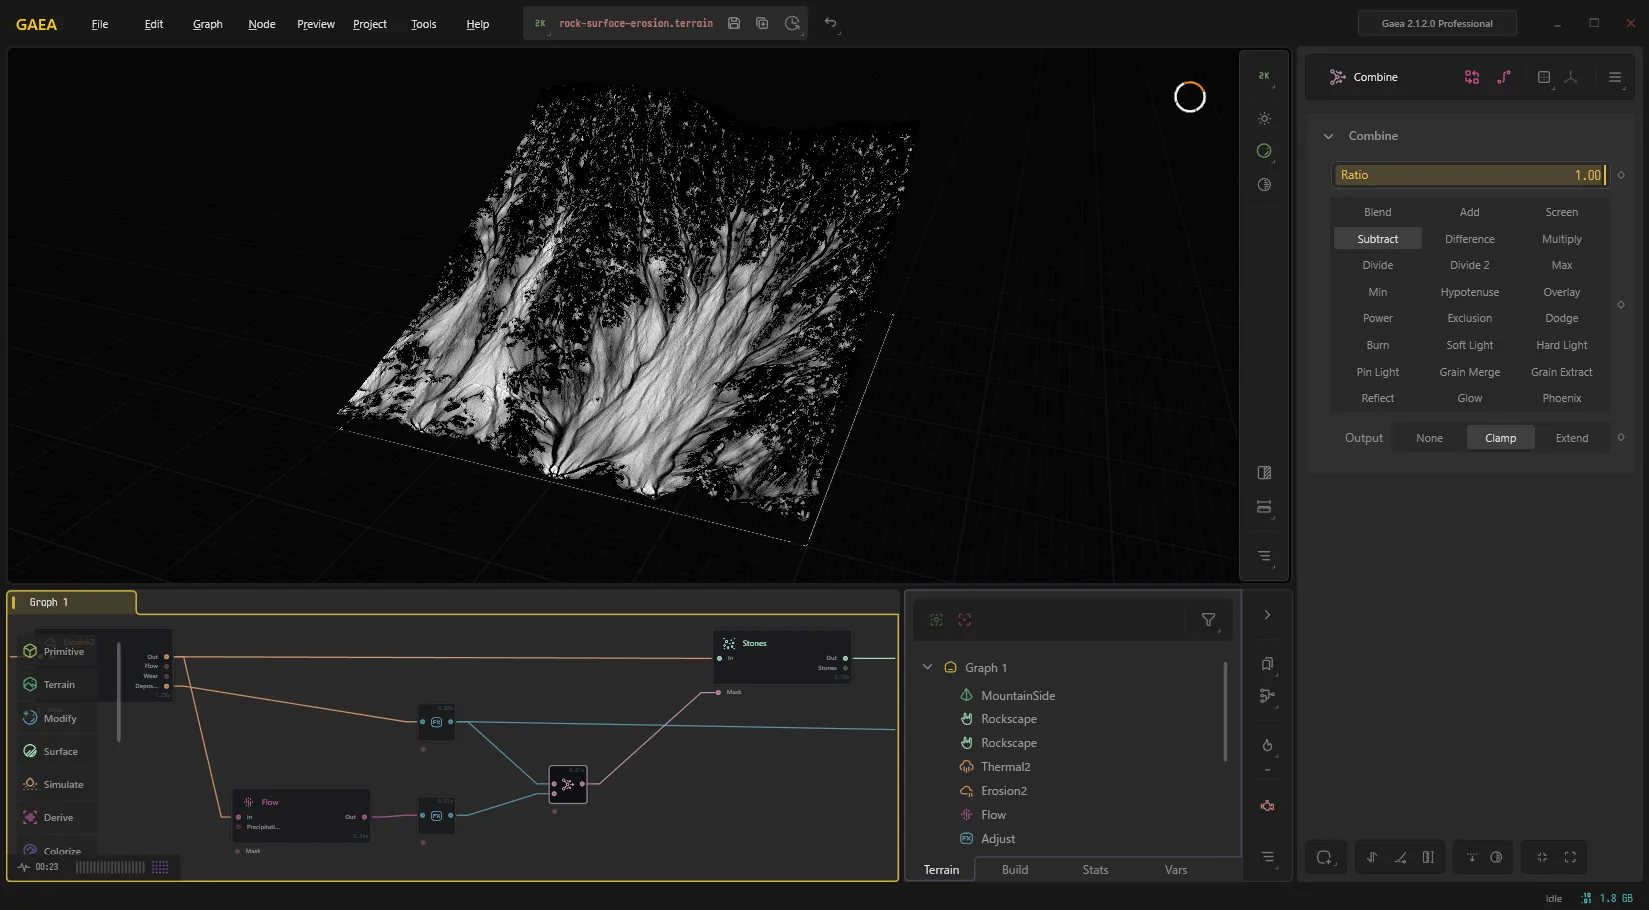Open the hamburger menu in Combine panel
1649x910 pixels.
pos(1614,77)
